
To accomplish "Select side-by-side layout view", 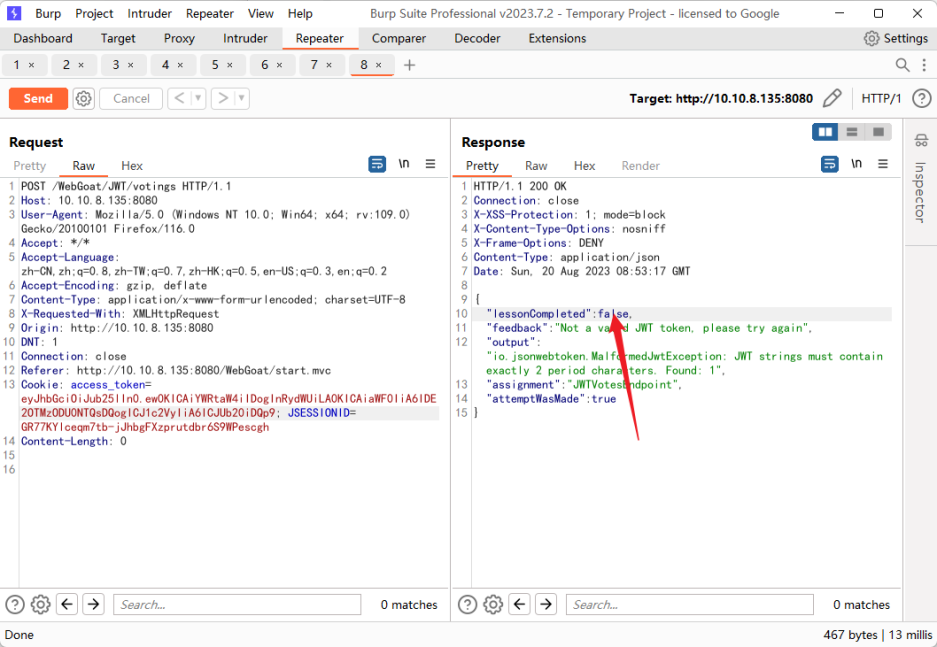I will pos(825,132).
